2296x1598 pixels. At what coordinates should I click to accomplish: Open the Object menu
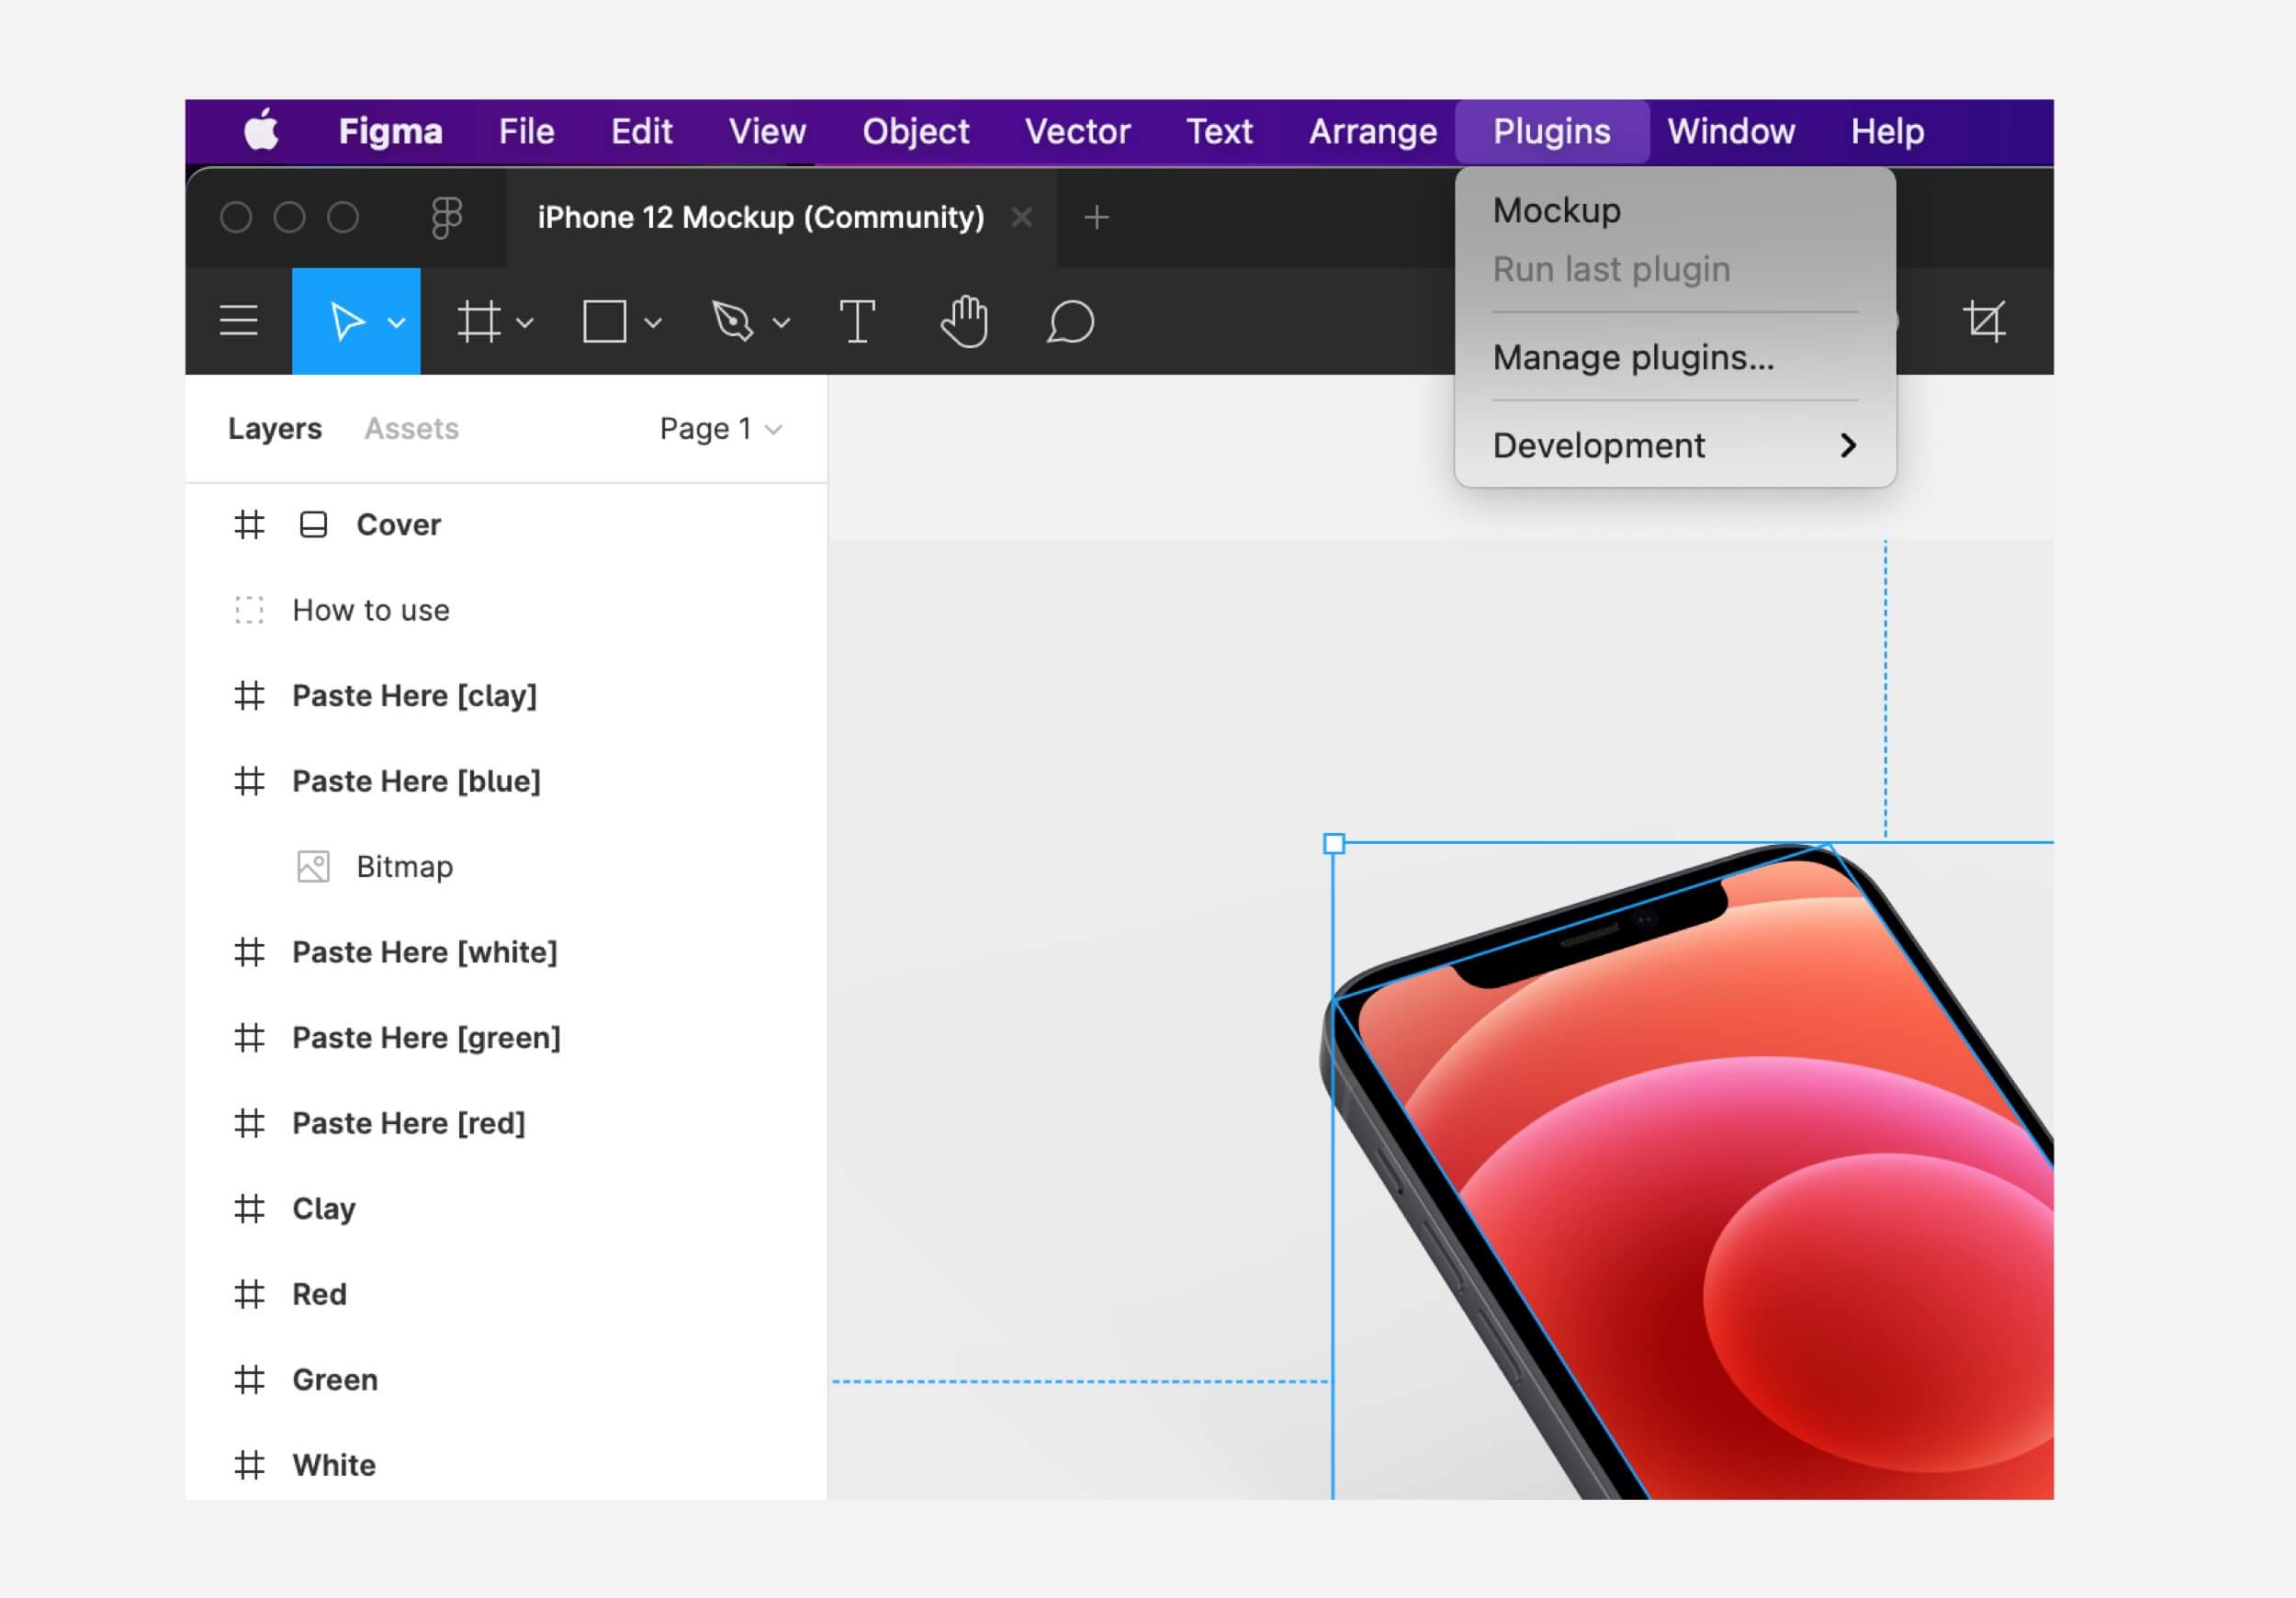915,131
